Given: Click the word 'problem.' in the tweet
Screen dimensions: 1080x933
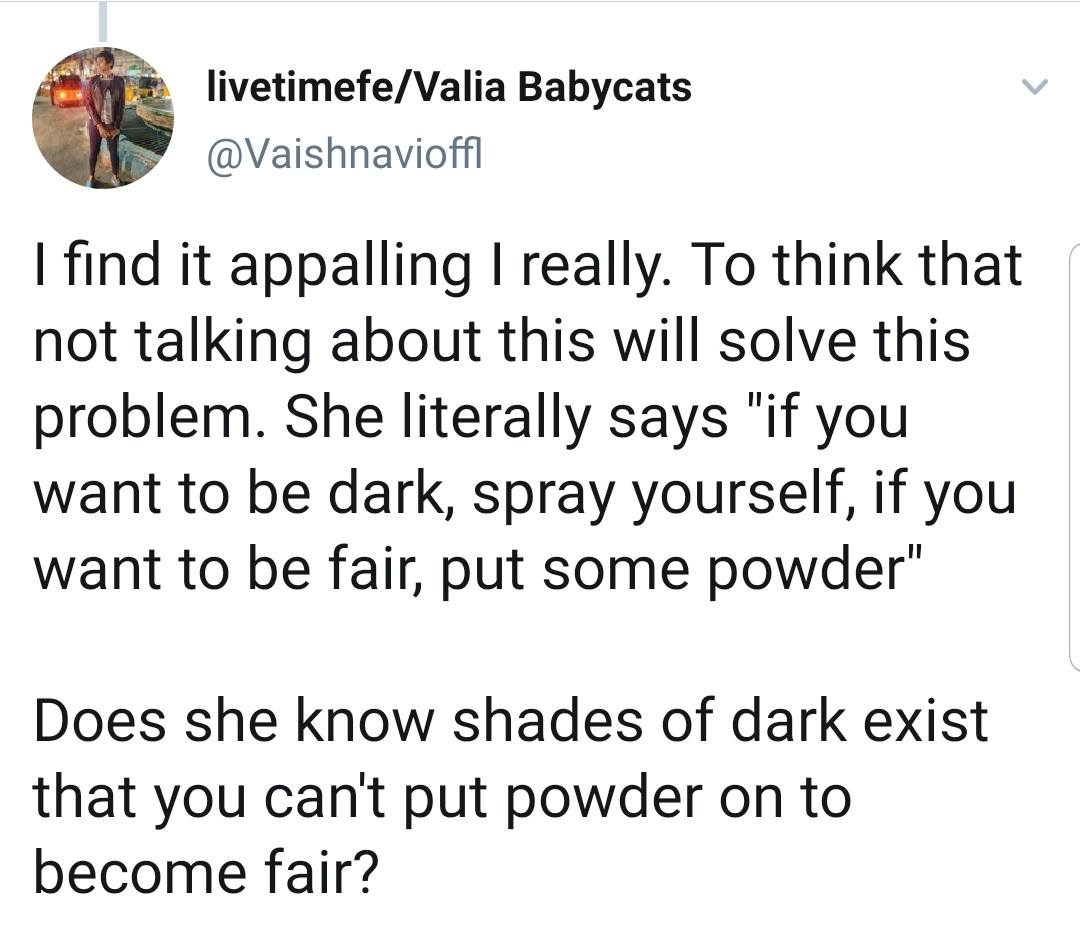Looking at the screenshot, I should pos(144,419).
